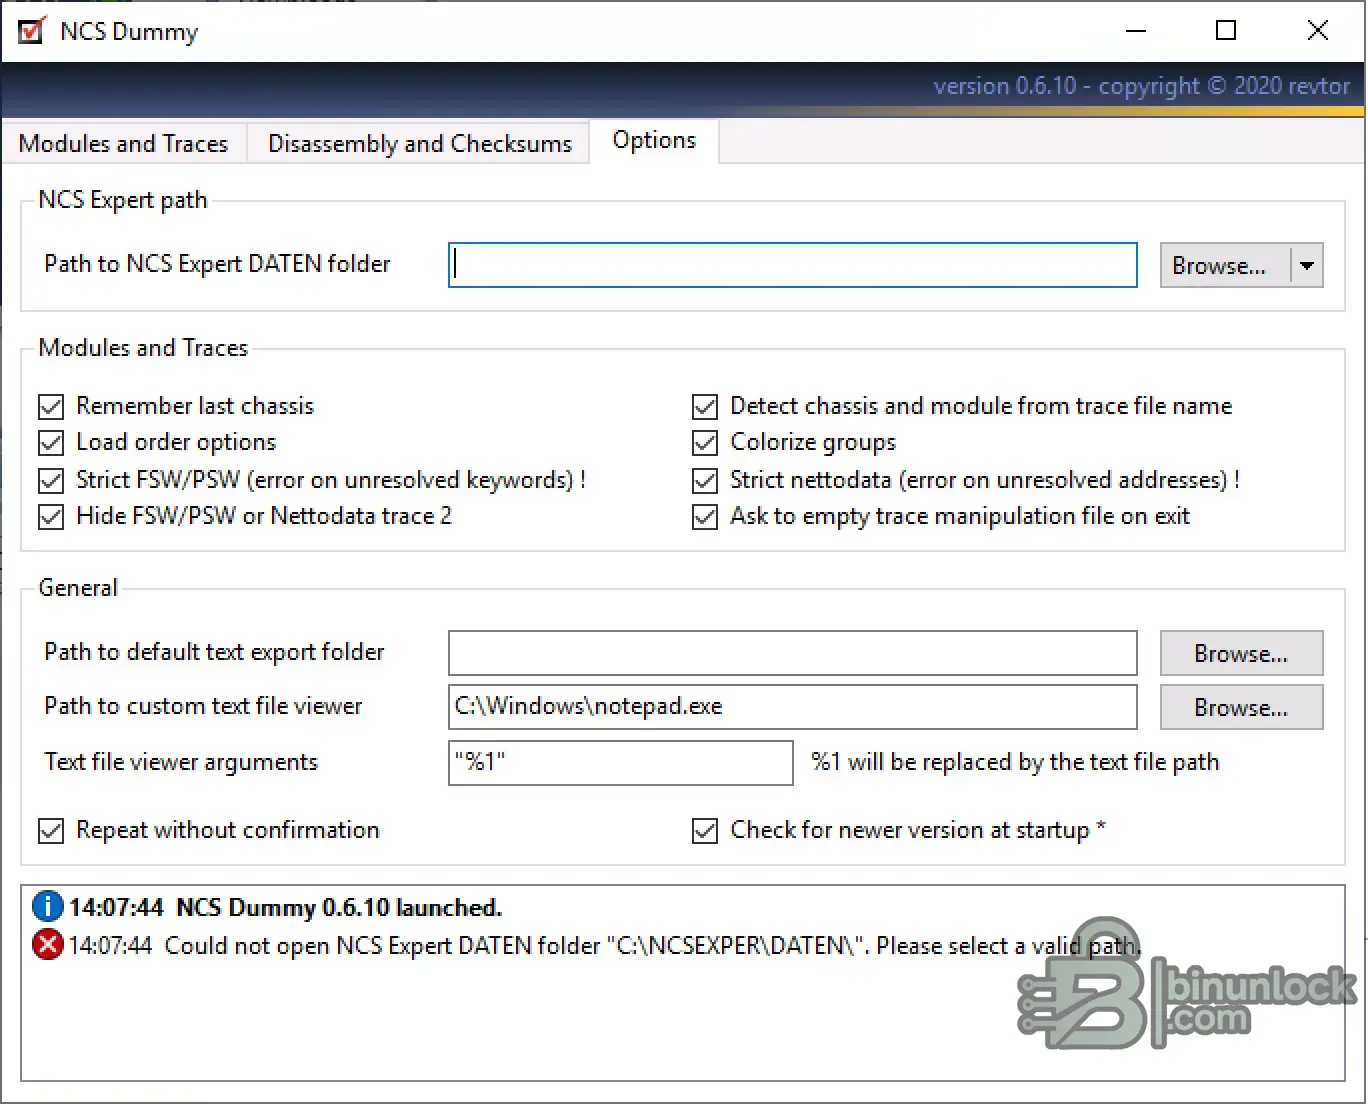Click the text file viewer arguments field
This screenshot has width=1368, height=1104.
pos(620,763)
